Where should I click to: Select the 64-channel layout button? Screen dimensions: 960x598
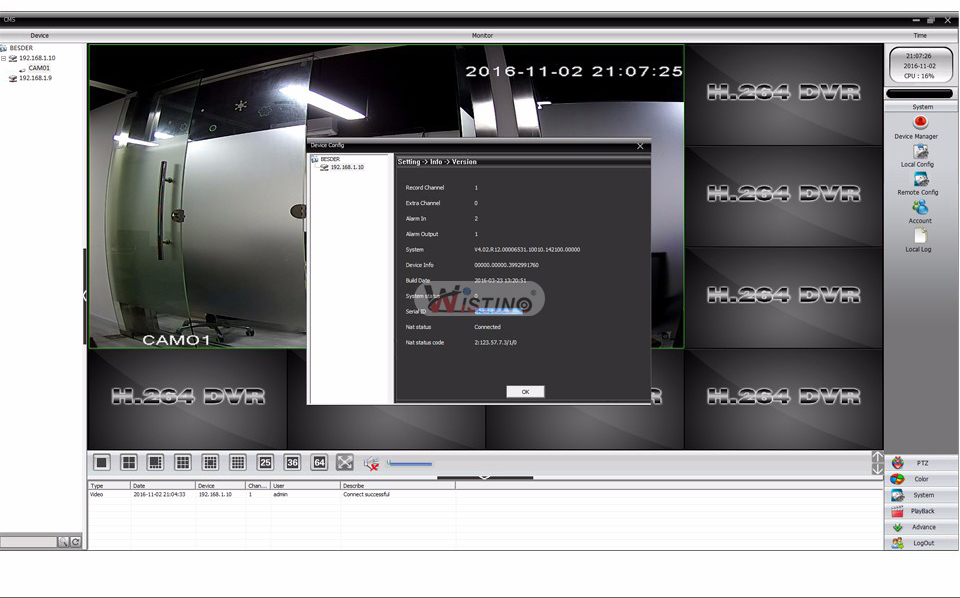point(319,462)
